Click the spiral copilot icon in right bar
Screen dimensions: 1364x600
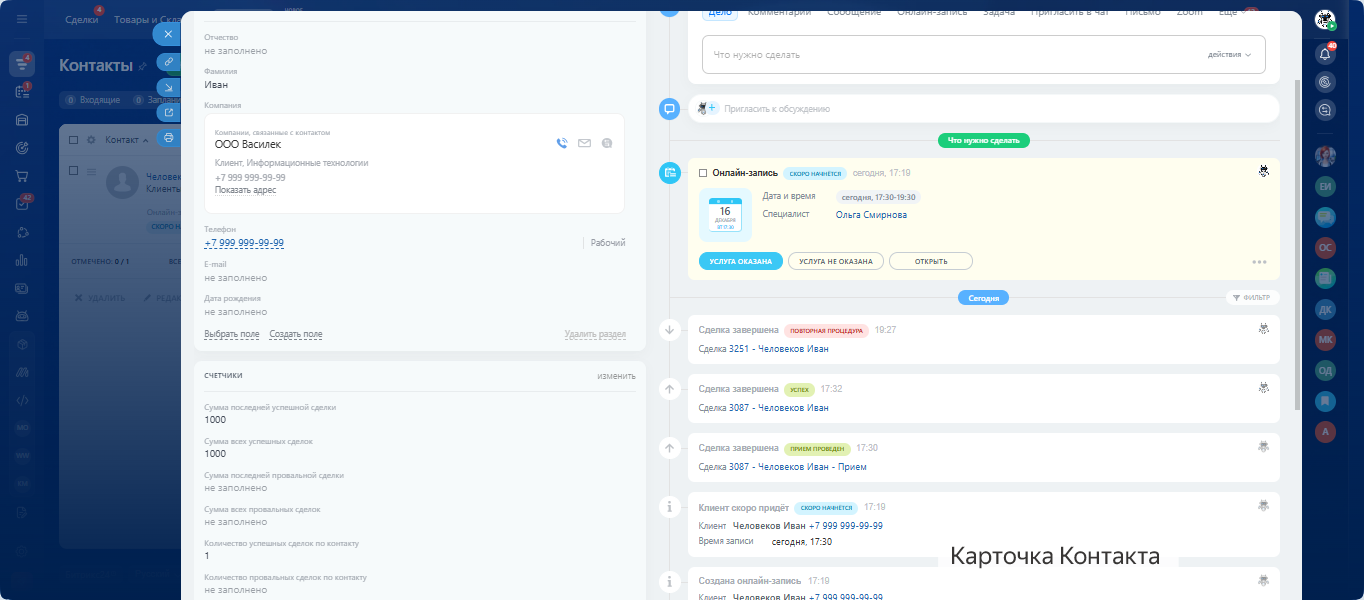pyautogui.click(x=1325, y=82)
